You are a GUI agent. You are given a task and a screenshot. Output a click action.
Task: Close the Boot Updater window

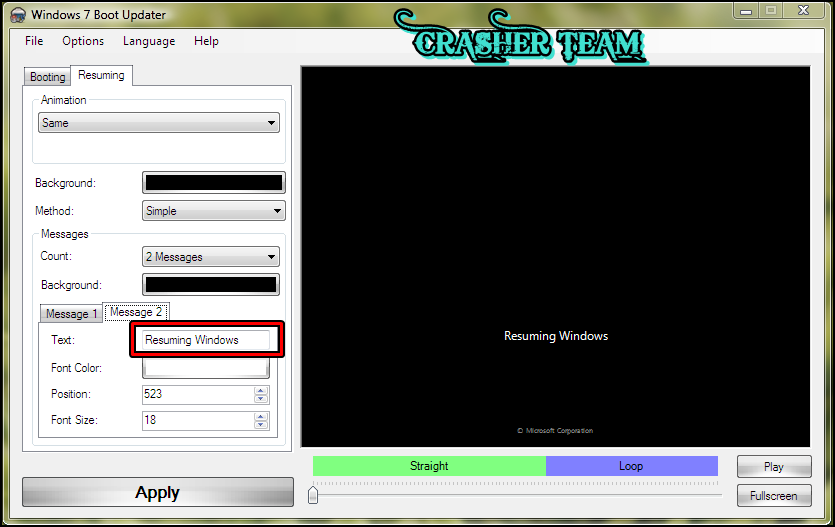804,11
